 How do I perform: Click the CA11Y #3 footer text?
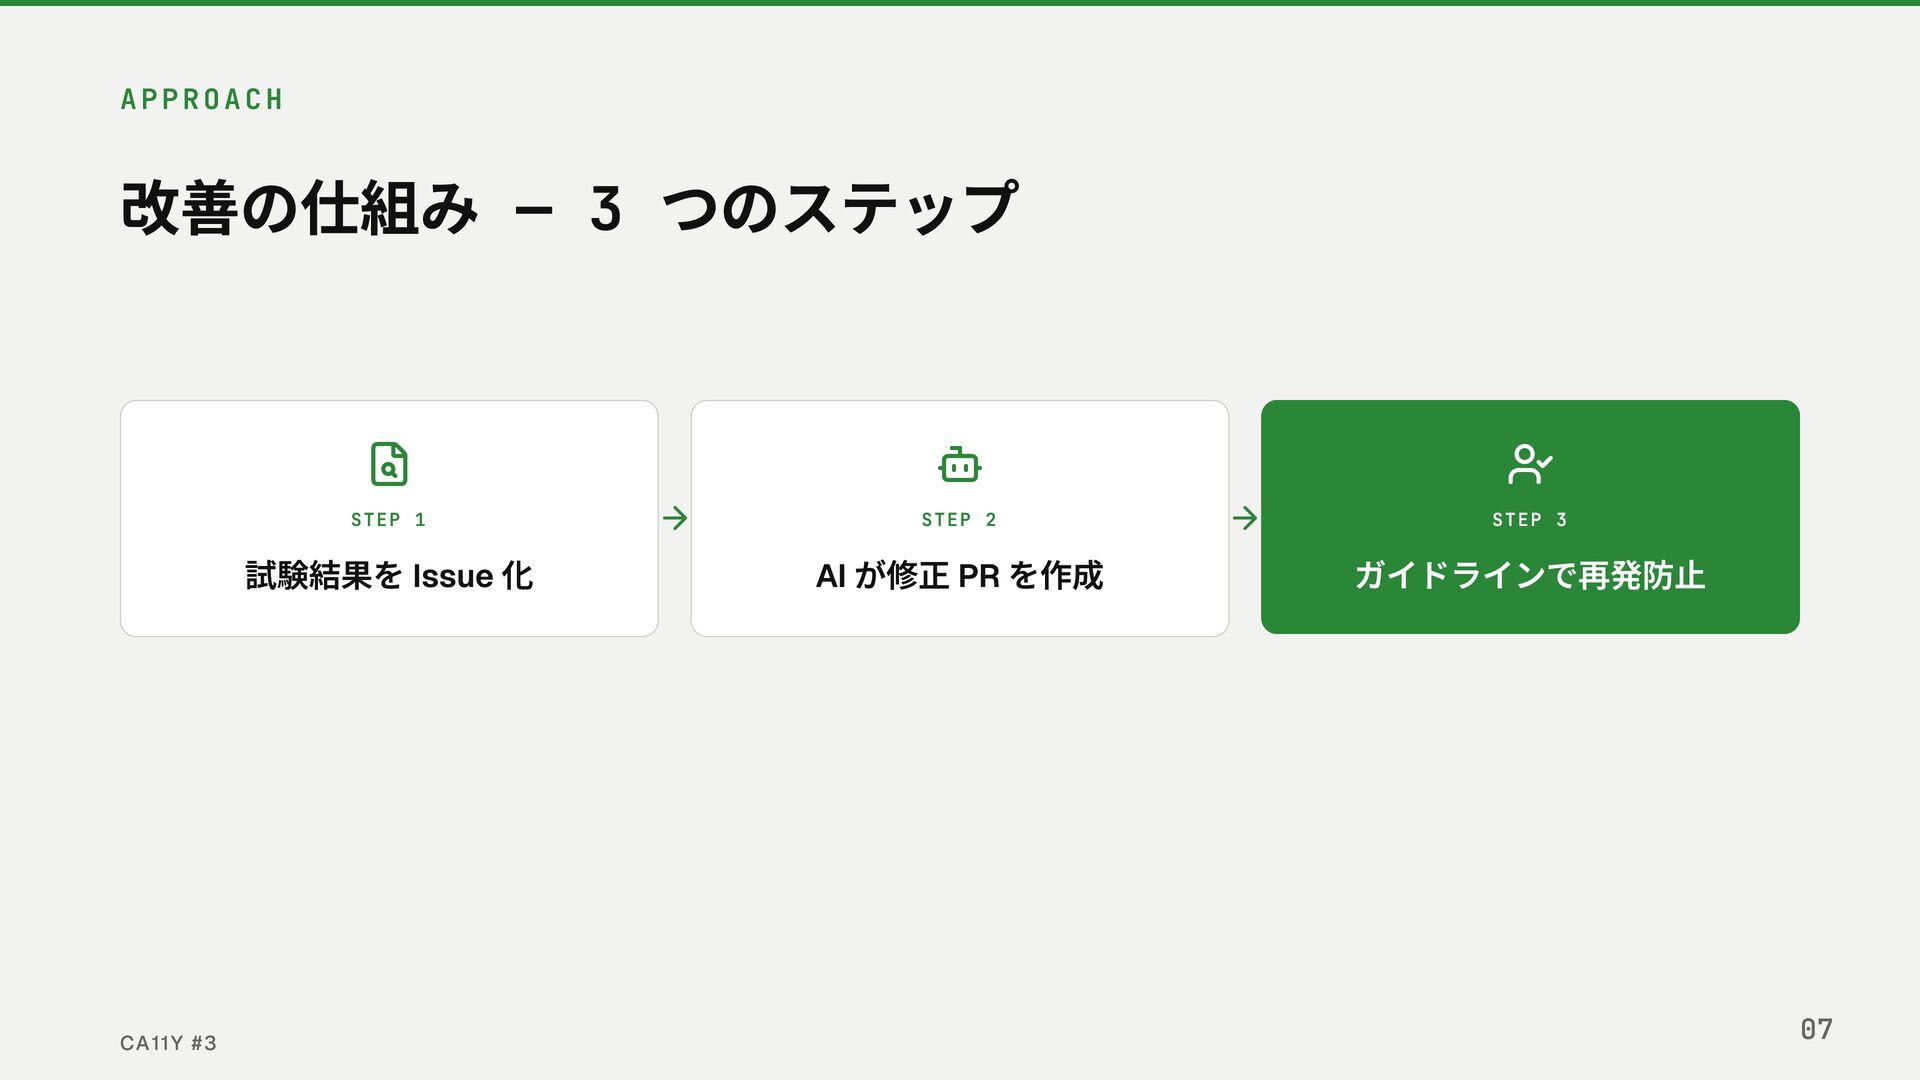(168, 1043)
